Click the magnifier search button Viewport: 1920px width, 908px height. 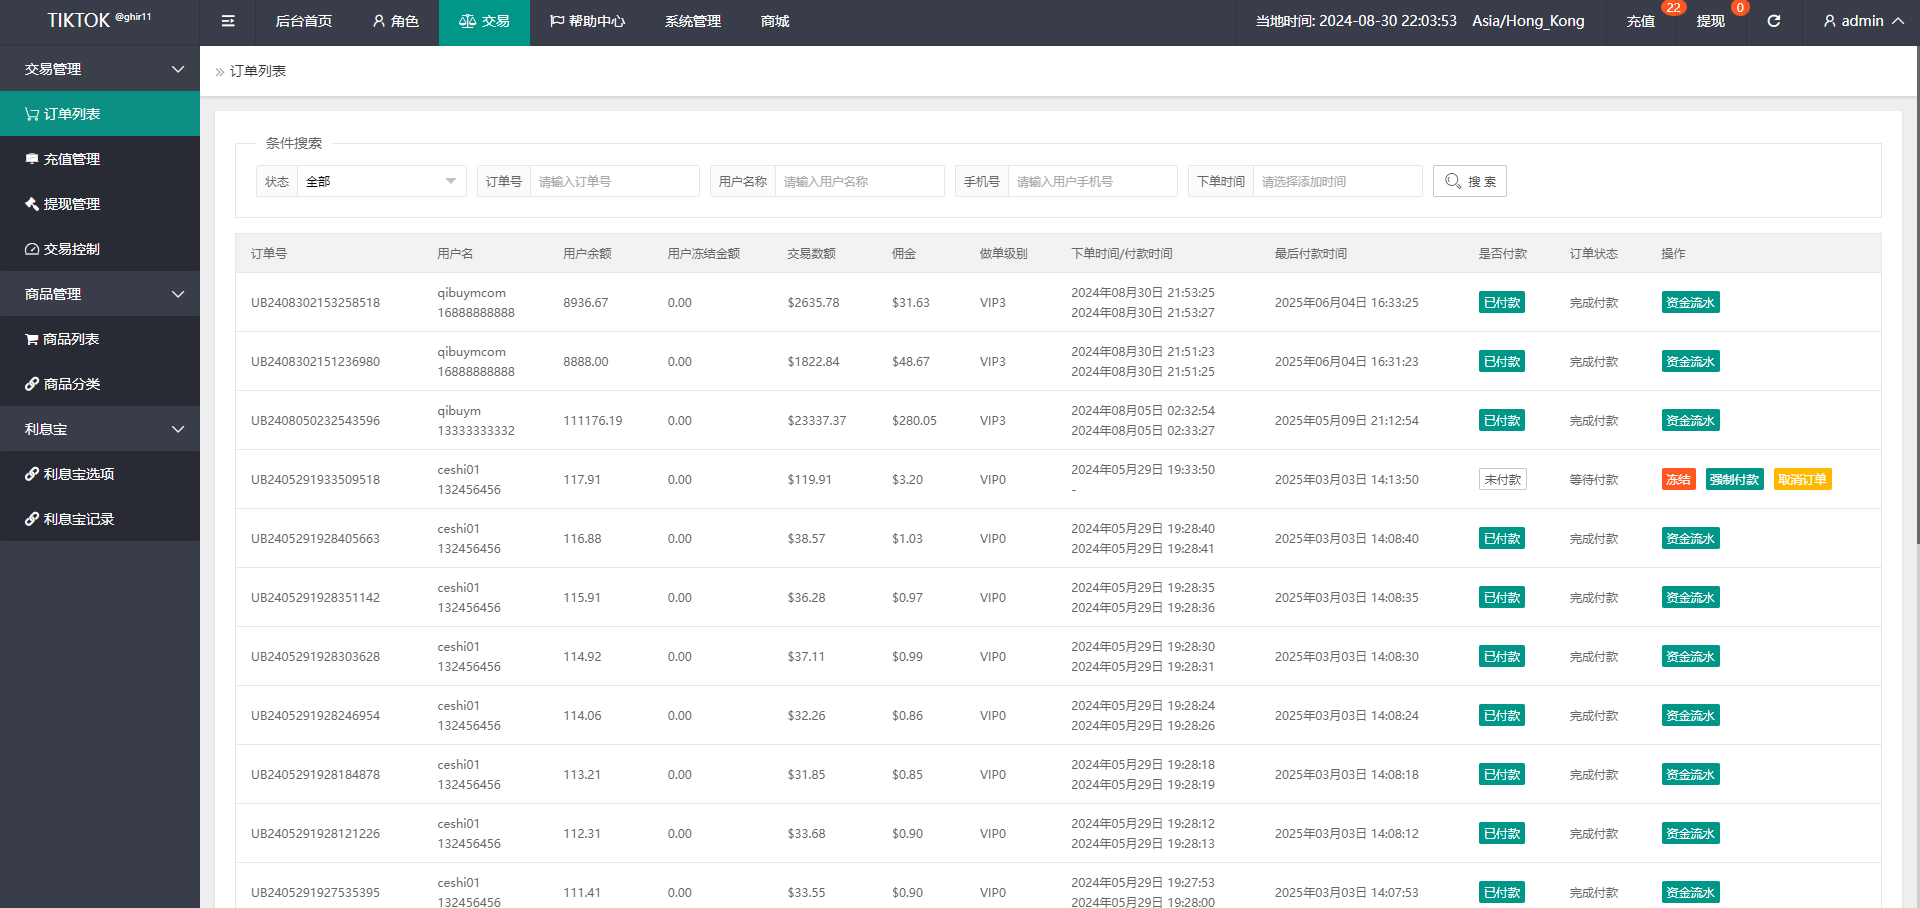(x=1469, y=181)
